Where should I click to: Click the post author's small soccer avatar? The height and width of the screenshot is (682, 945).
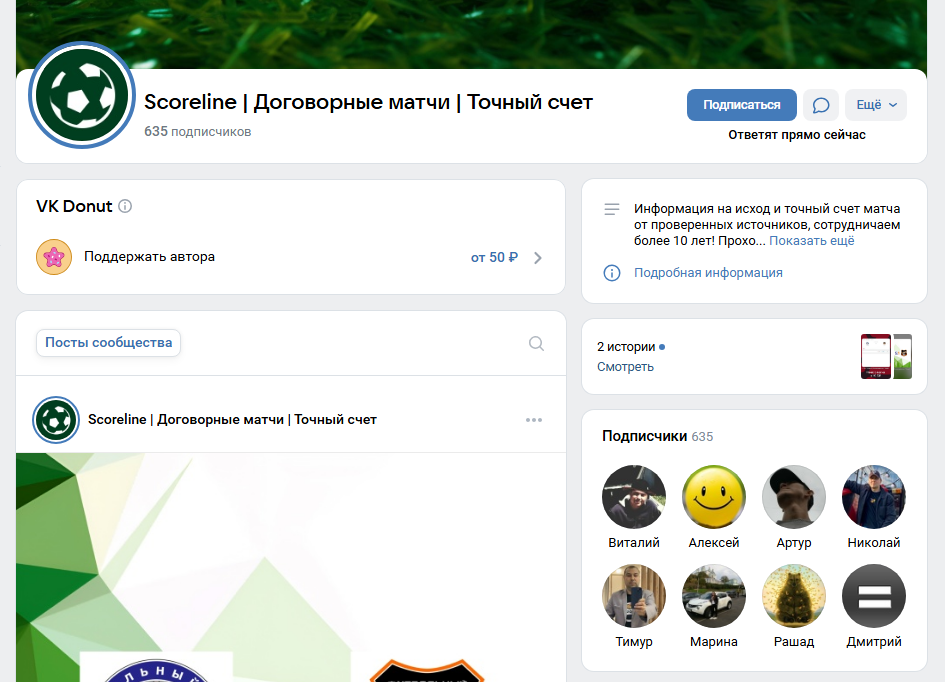point(55,420)
